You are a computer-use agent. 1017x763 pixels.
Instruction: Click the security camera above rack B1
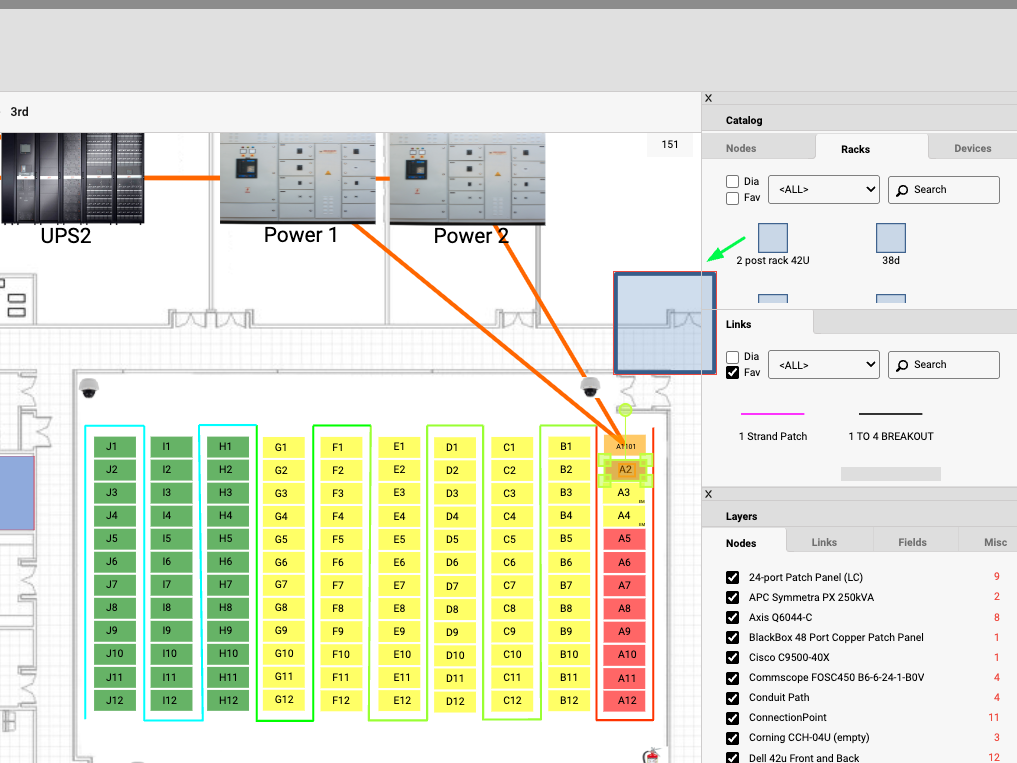coord(590,386)
